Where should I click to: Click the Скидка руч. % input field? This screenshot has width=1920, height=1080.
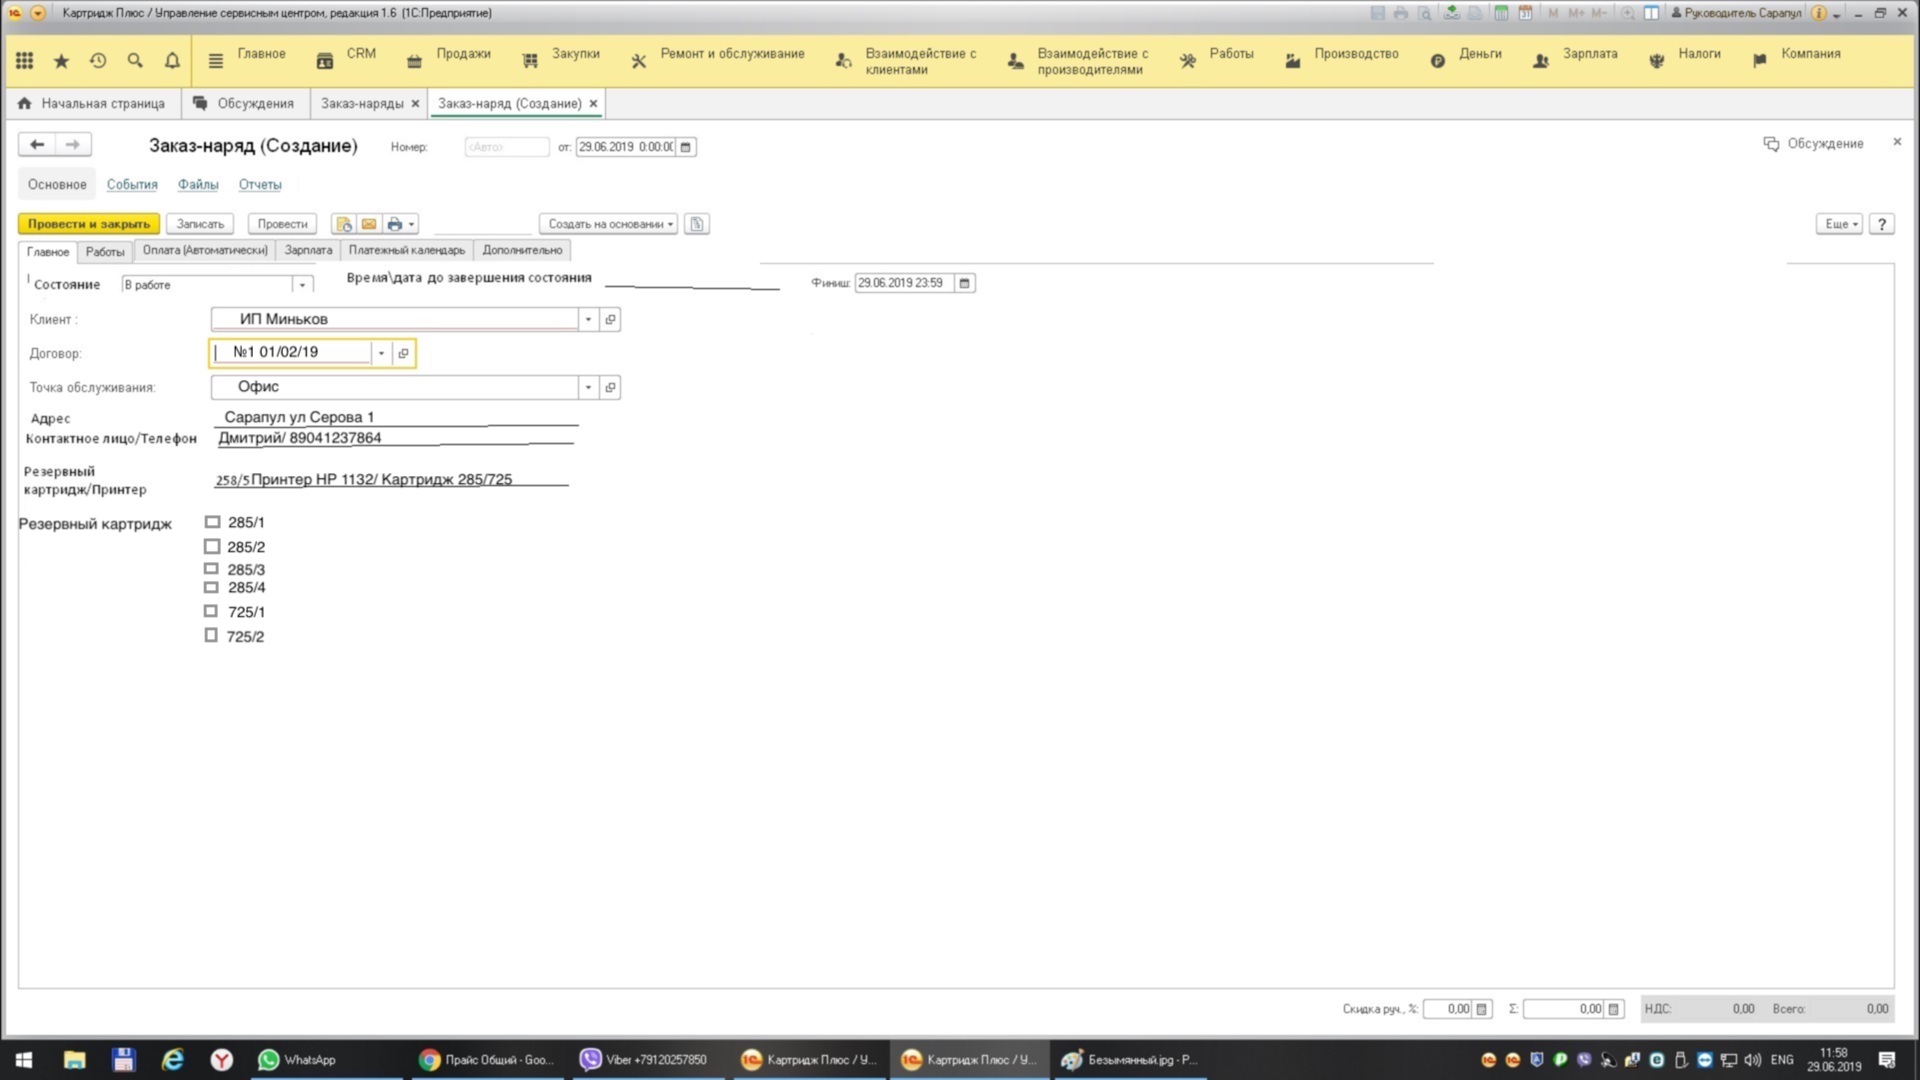(x=1448, y=1009)
